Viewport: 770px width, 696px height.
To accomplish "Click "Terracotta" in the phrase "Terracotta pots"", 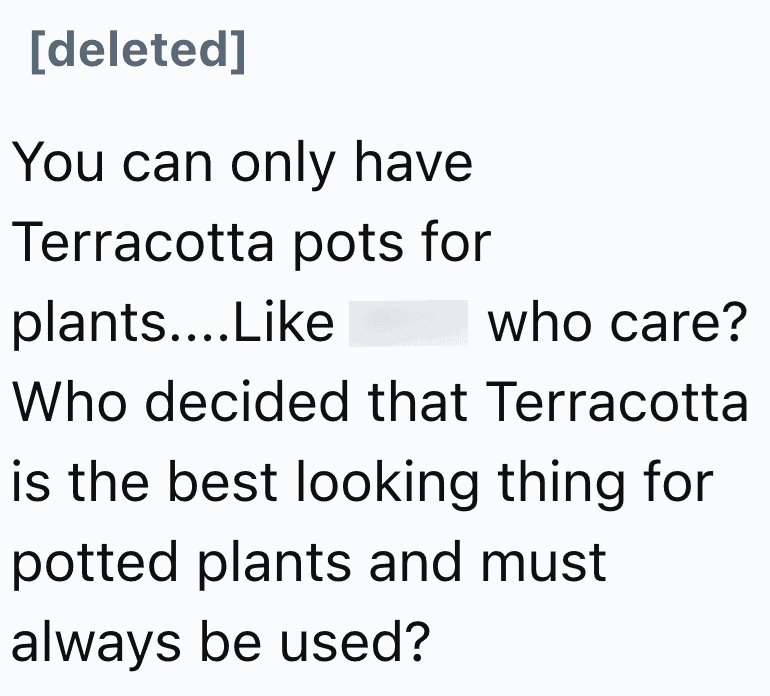I will [142, 242].
